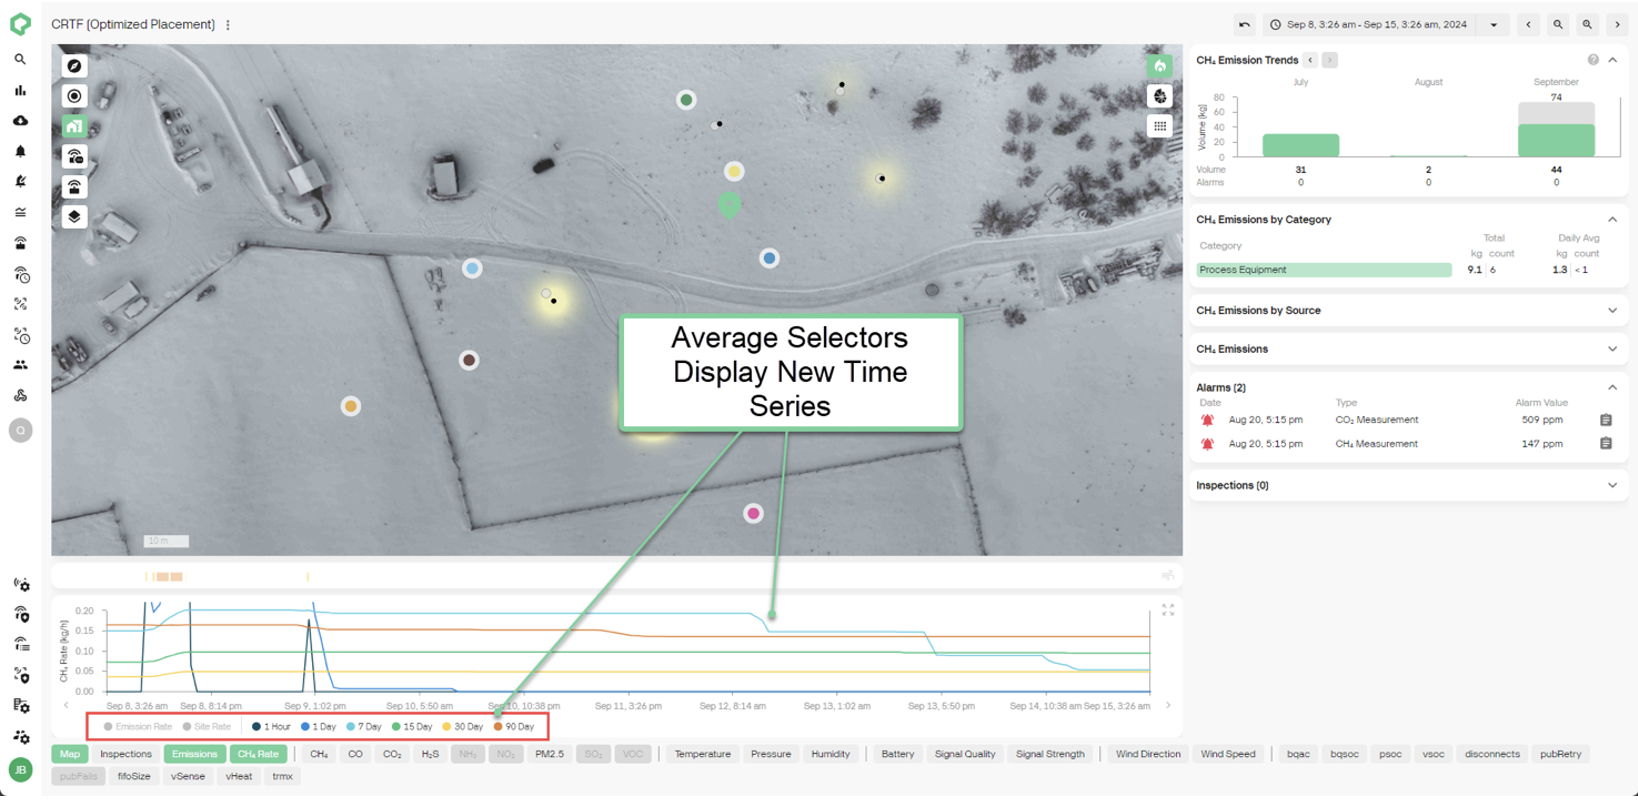
Task: Select the CO₂ gas chip
Action: point(392,754)
